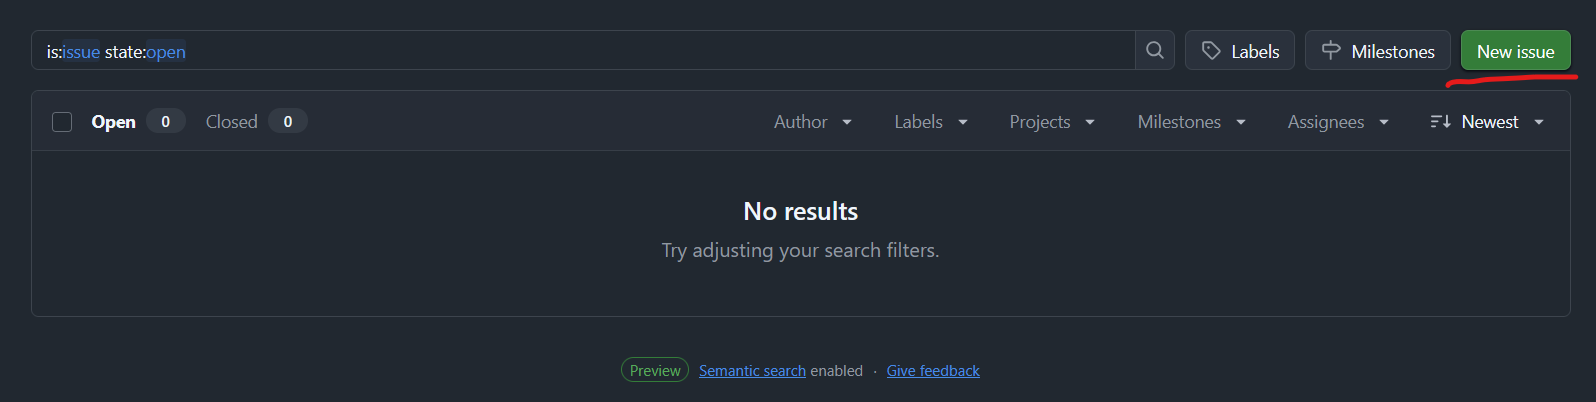Open the Projects filter dropdown
1596x402 pixels.
pyautogui.click(x=1051, y=122)
